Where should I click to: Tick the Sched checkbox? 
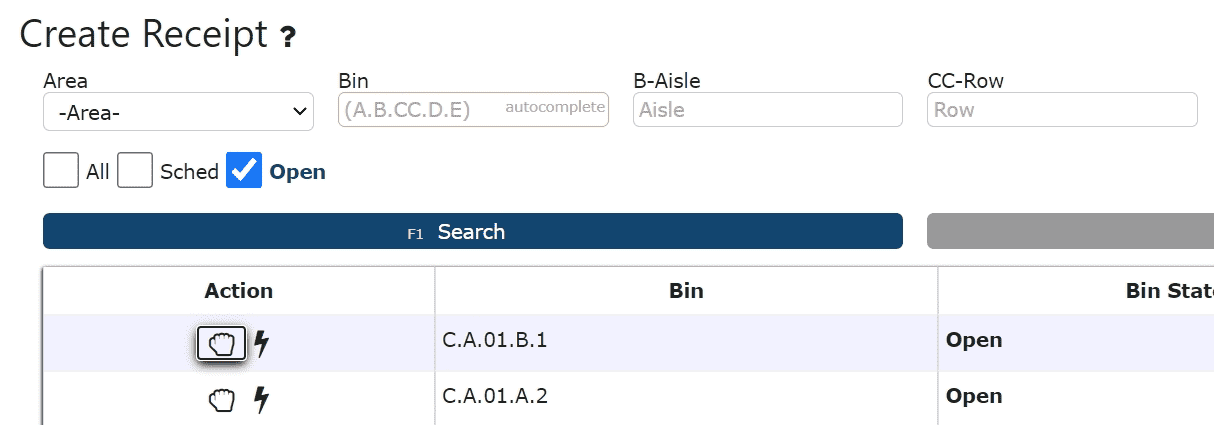click(135, 170)
